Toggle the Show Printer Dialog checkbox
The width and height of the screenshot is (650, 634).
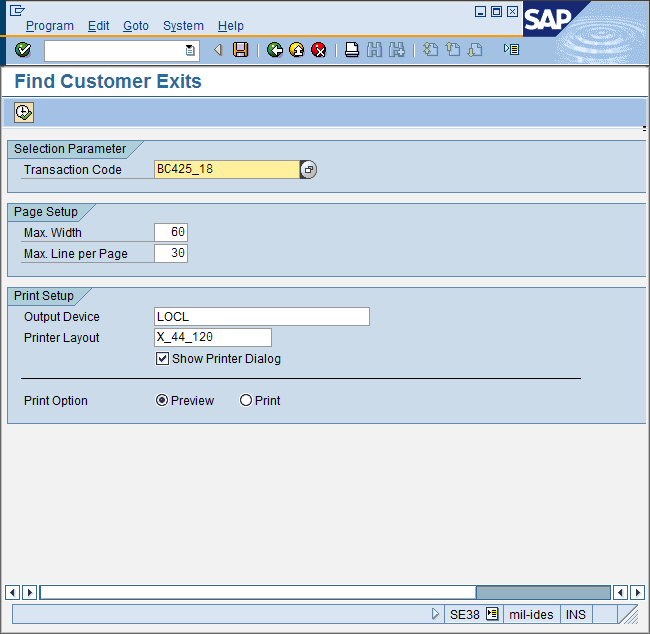(162, 358)
